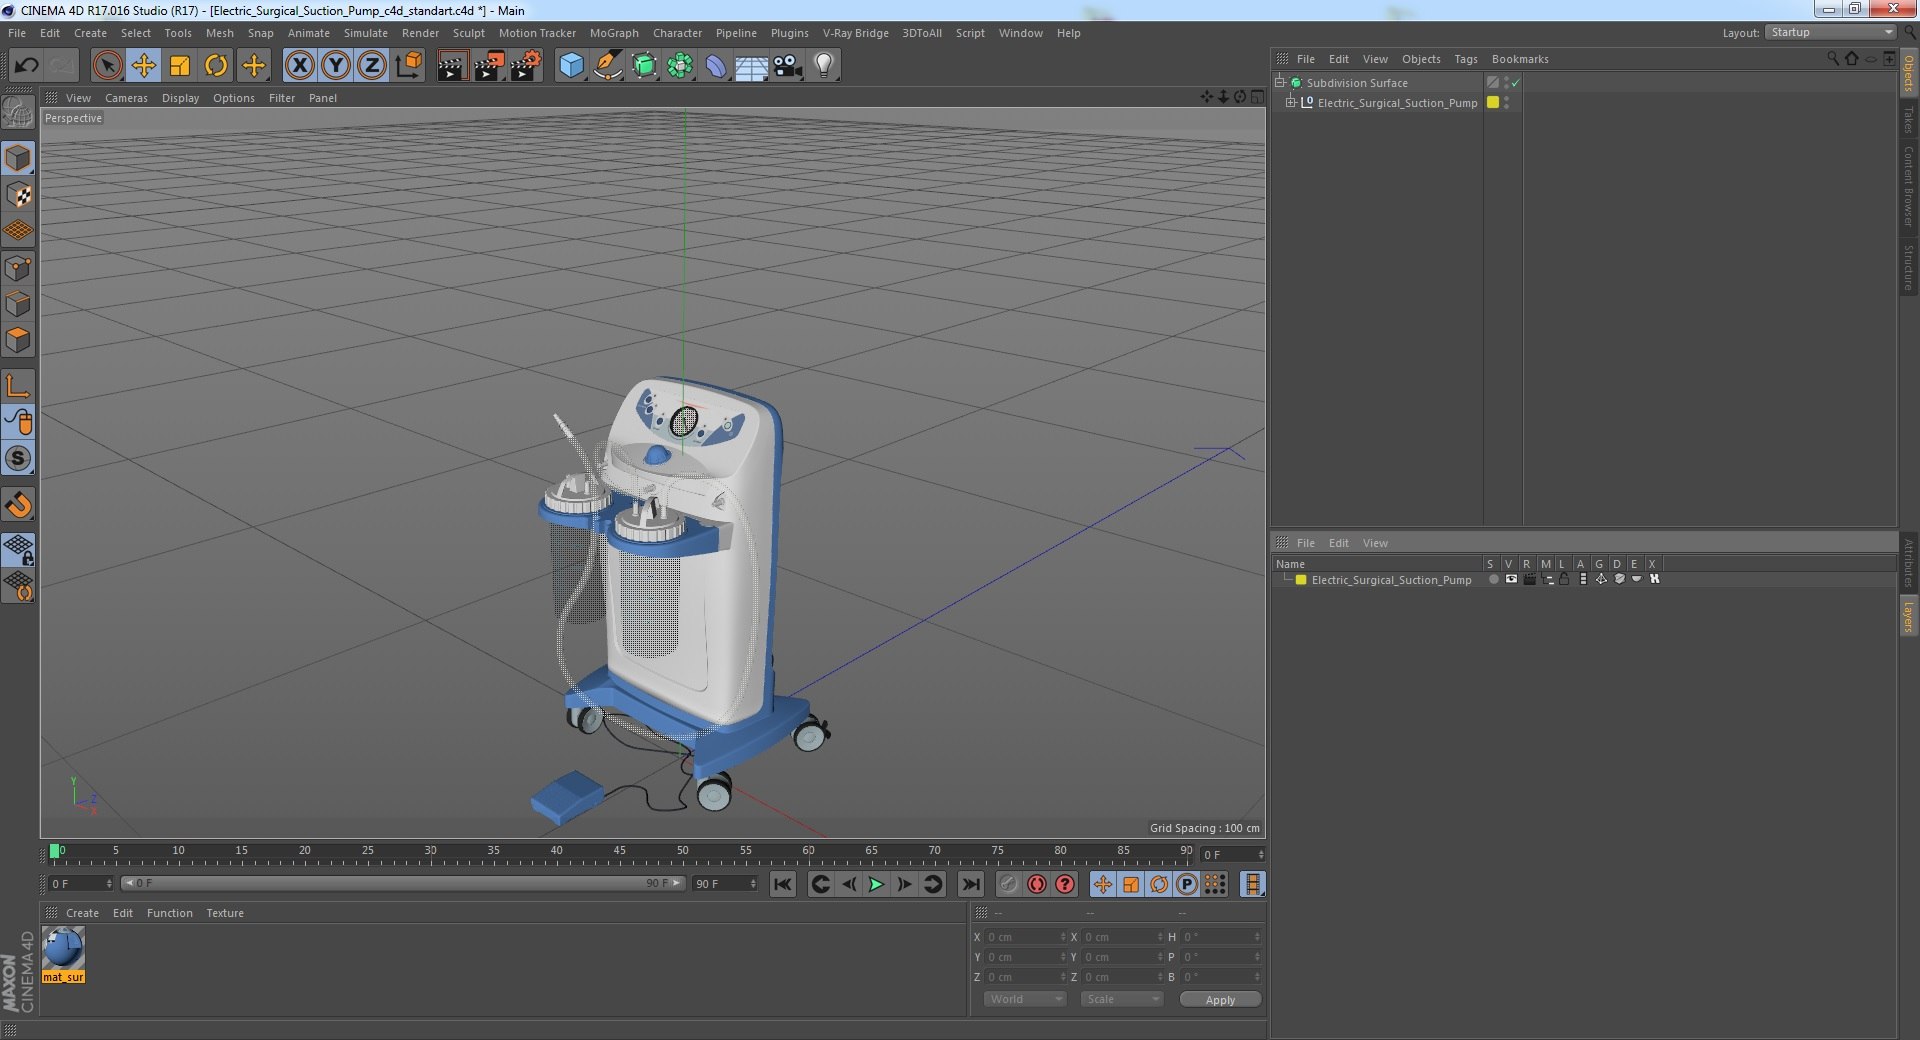
Task: Render to Picture Viewer
Action: pos(489,66)
